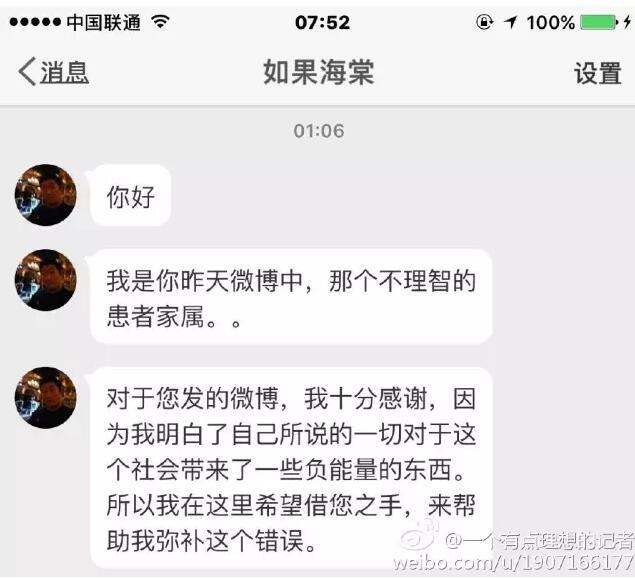Tap the sender avatar beside 你好
635x578 pixels.
45,195
